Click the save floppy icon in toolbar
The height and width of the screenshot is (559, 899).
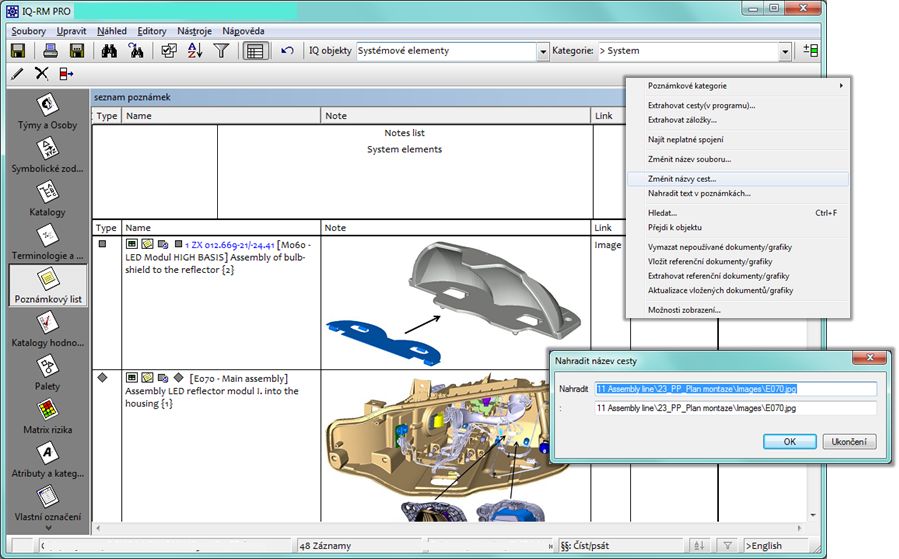18,51
